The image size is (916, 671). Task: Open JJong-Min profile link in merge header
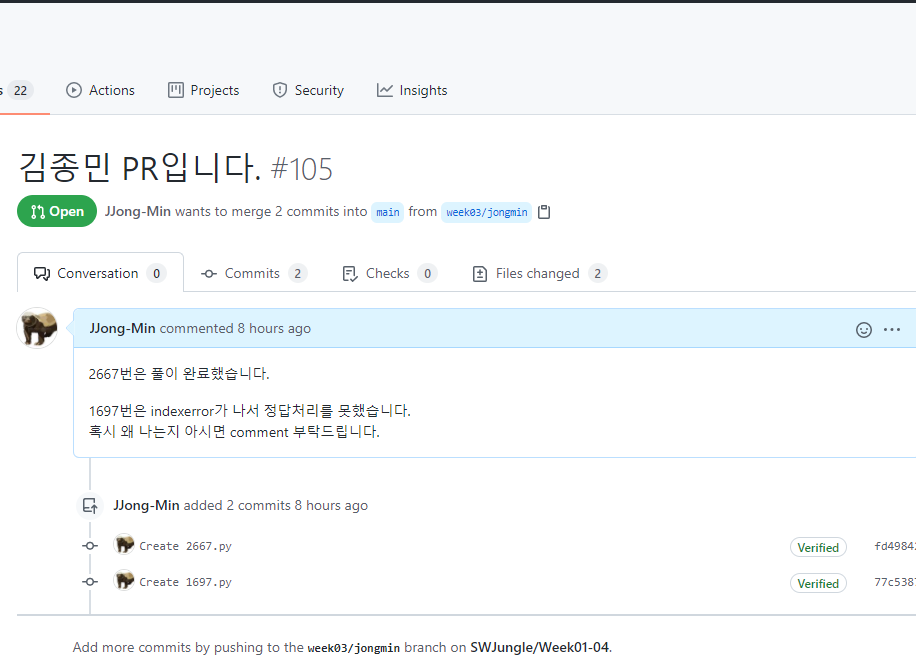pyautogui.click(x=138, y=211)
